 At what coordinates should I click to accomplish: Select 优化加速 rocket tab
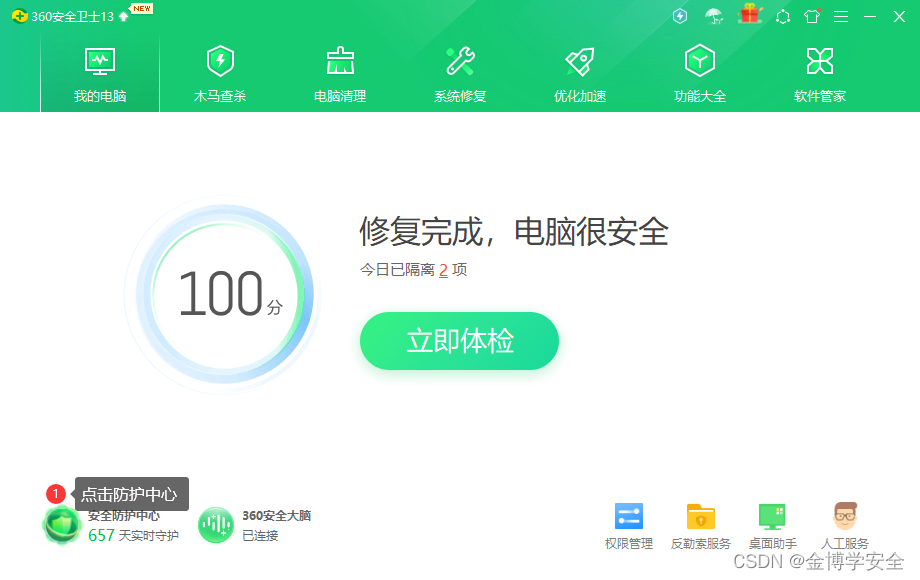pyautogui.click(x=580, y=74)
